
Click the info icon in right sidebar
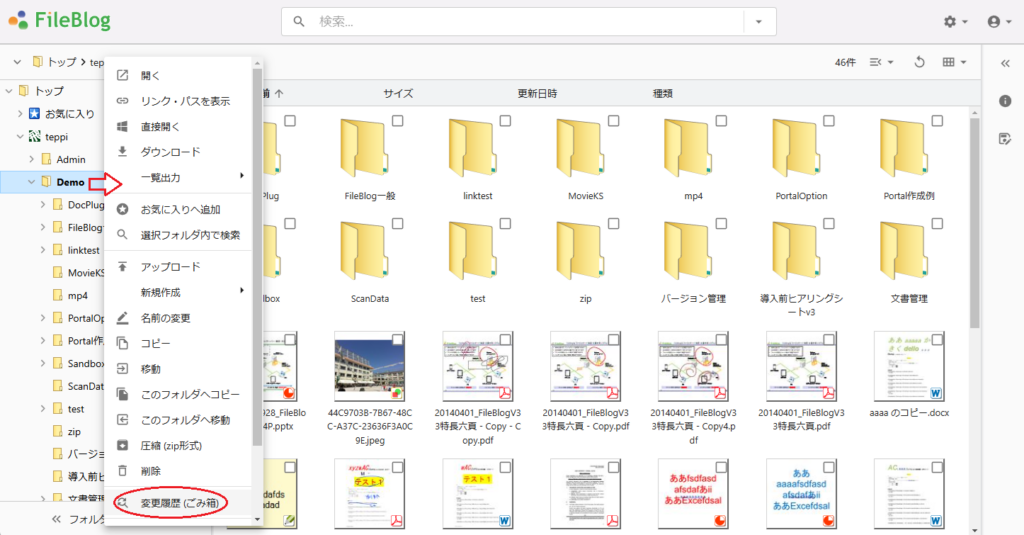click(x=1005, y=101)
